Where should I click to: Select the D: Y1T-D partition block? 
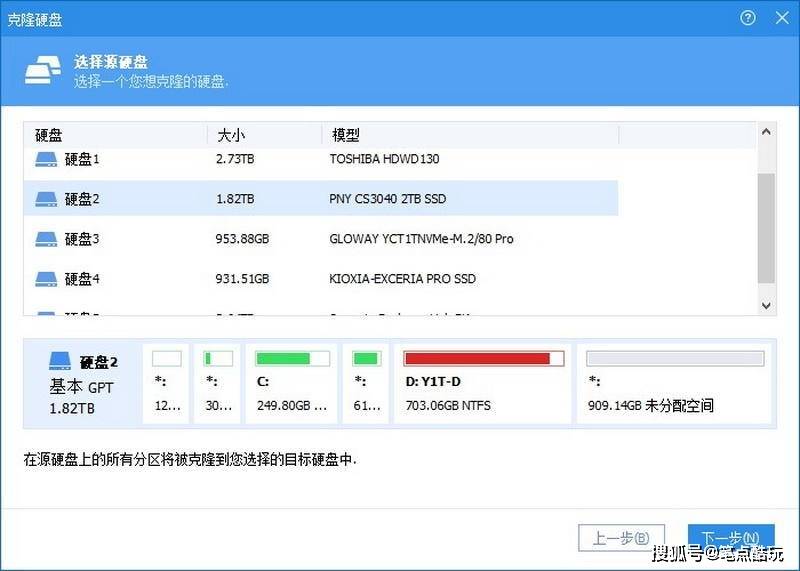point(483,383)
